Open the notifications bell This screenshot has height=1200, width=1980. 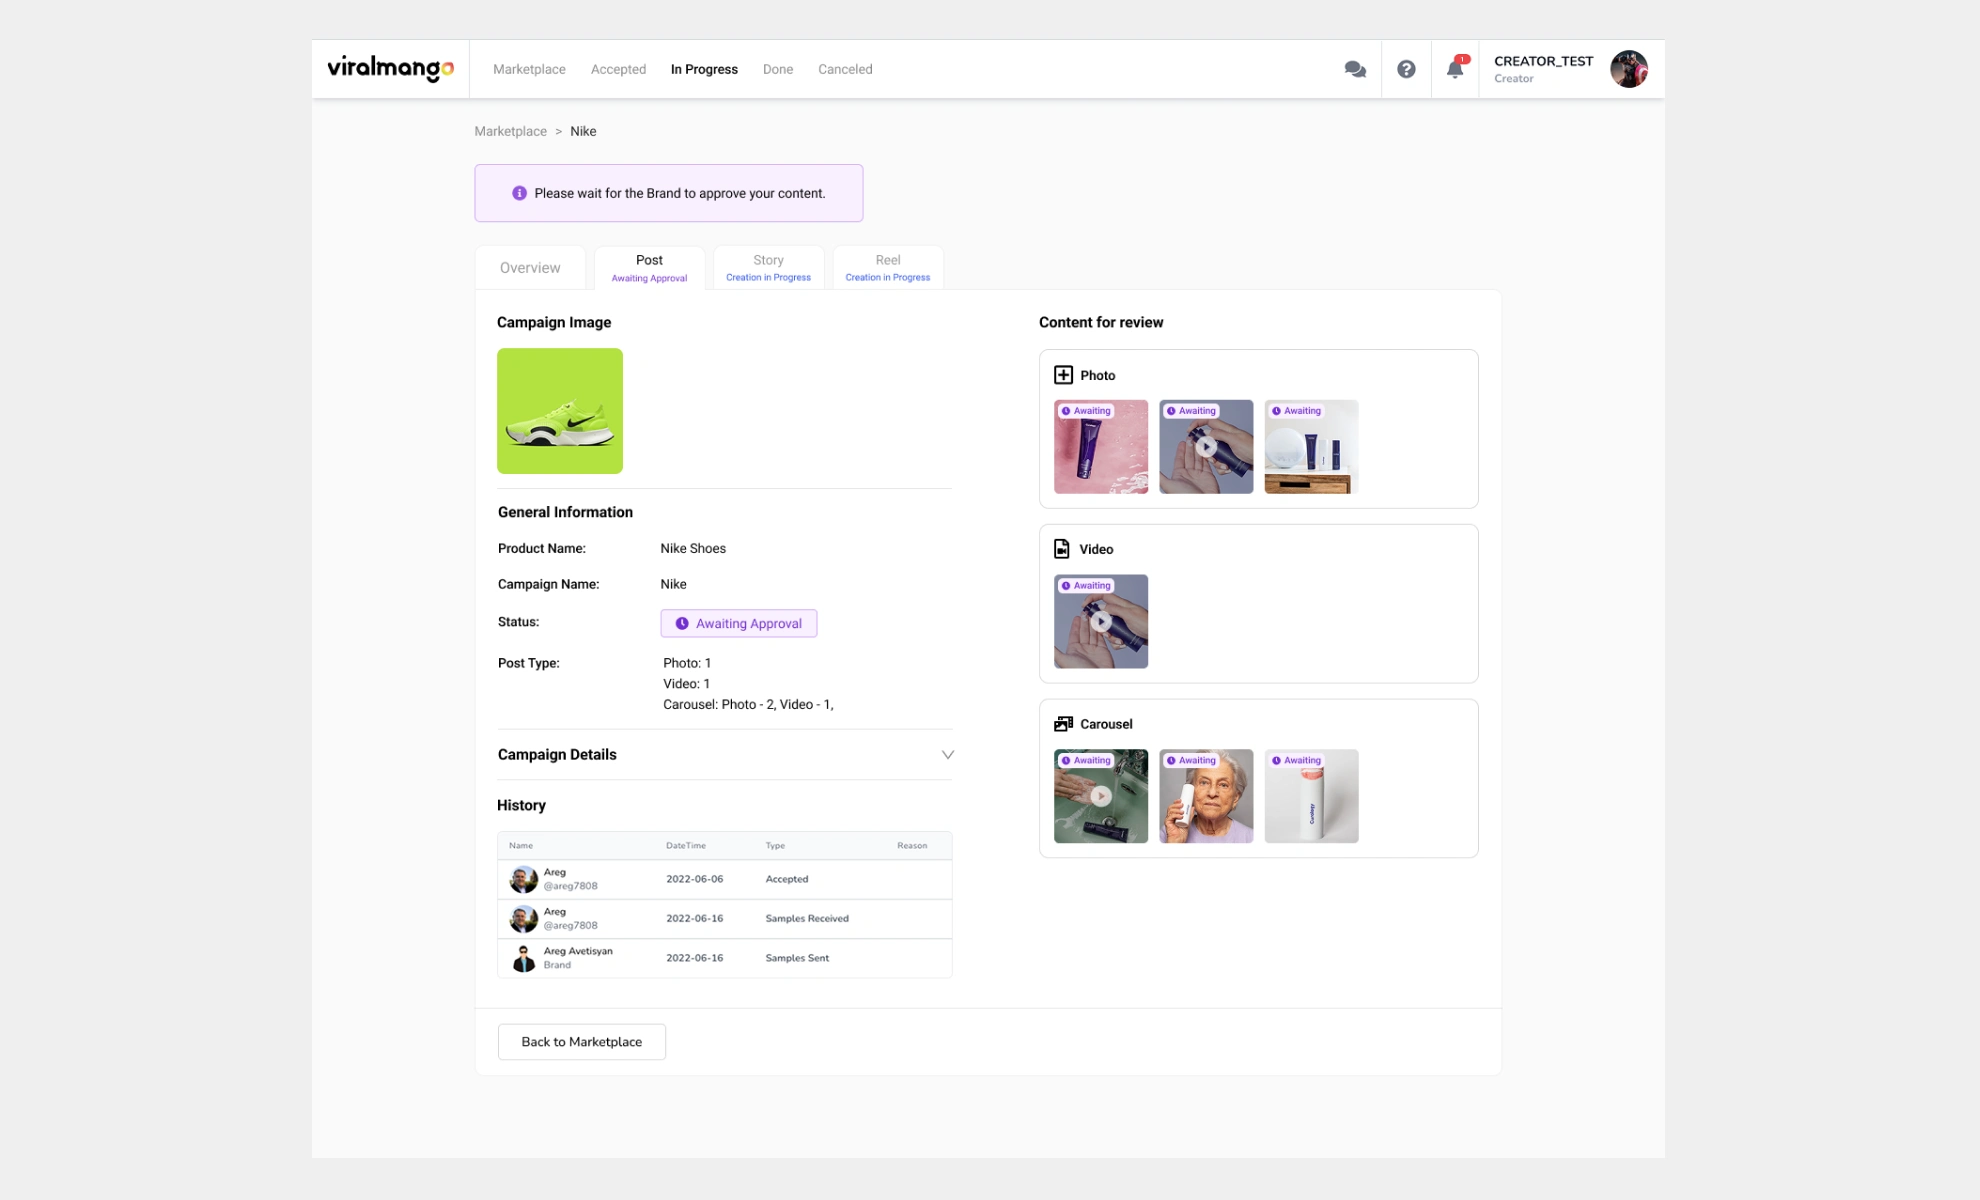[x=1455, y=69]
